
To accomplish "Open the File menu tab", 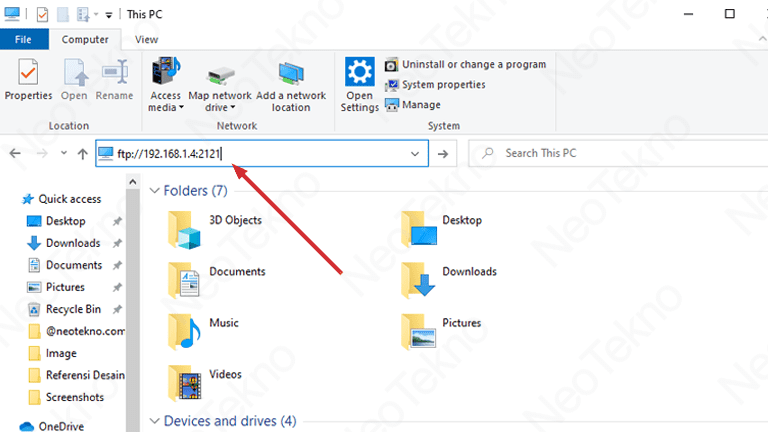I will pos(24,39).
